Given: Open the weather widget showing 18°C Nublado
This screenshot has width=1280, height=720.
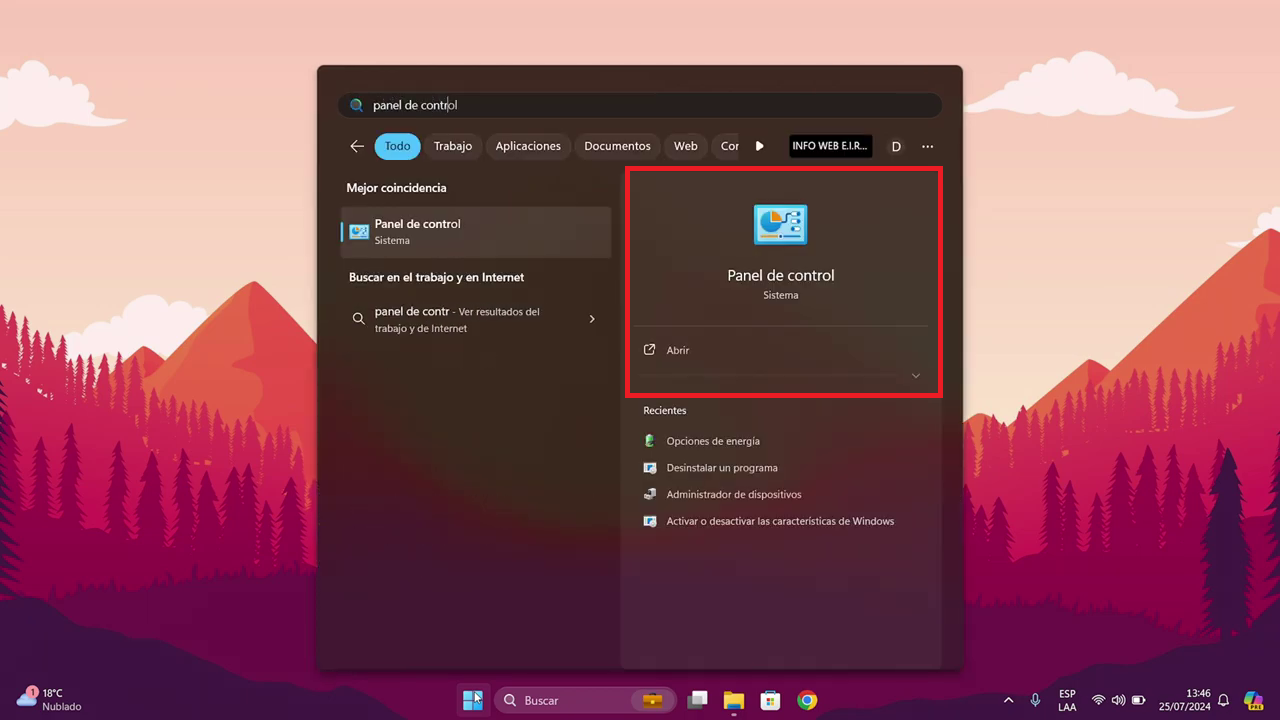Looking at the screenshot, I should point(48,699).
